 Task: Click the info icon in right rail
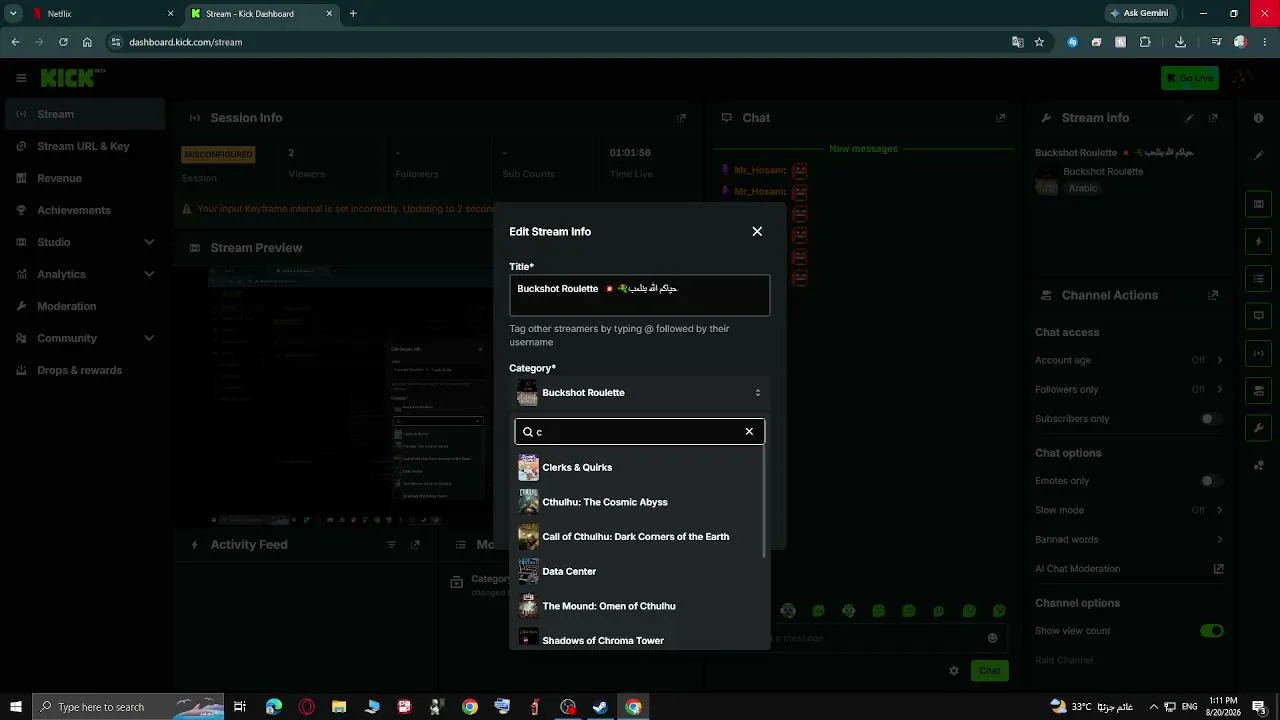tap(1258, 118)
